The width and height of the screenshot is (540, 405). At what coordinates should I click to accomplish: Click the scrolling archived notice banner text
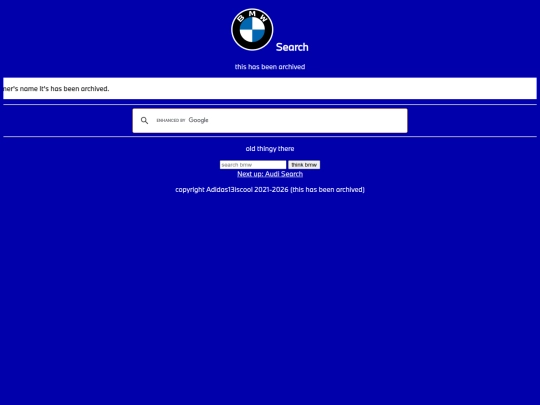56,89
